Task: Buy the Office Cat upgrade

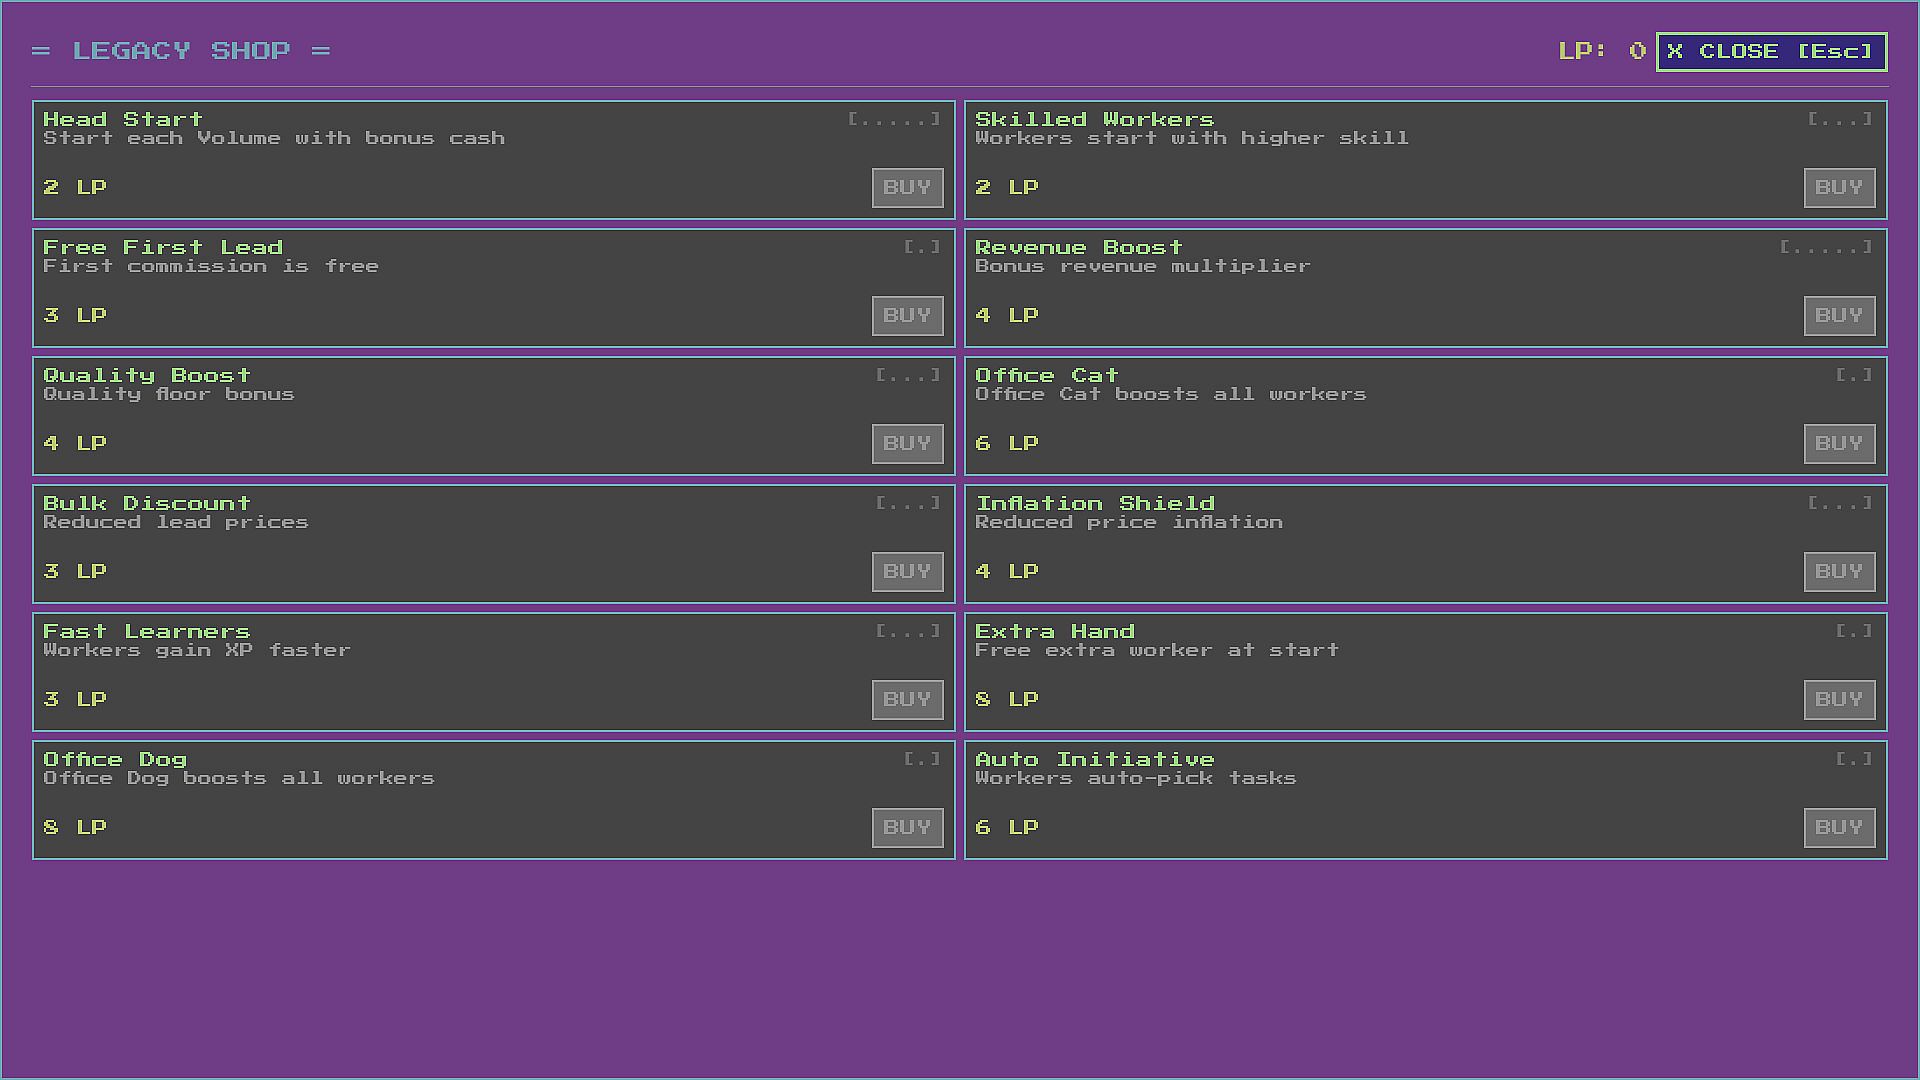Action: [x=1839, y=444]
